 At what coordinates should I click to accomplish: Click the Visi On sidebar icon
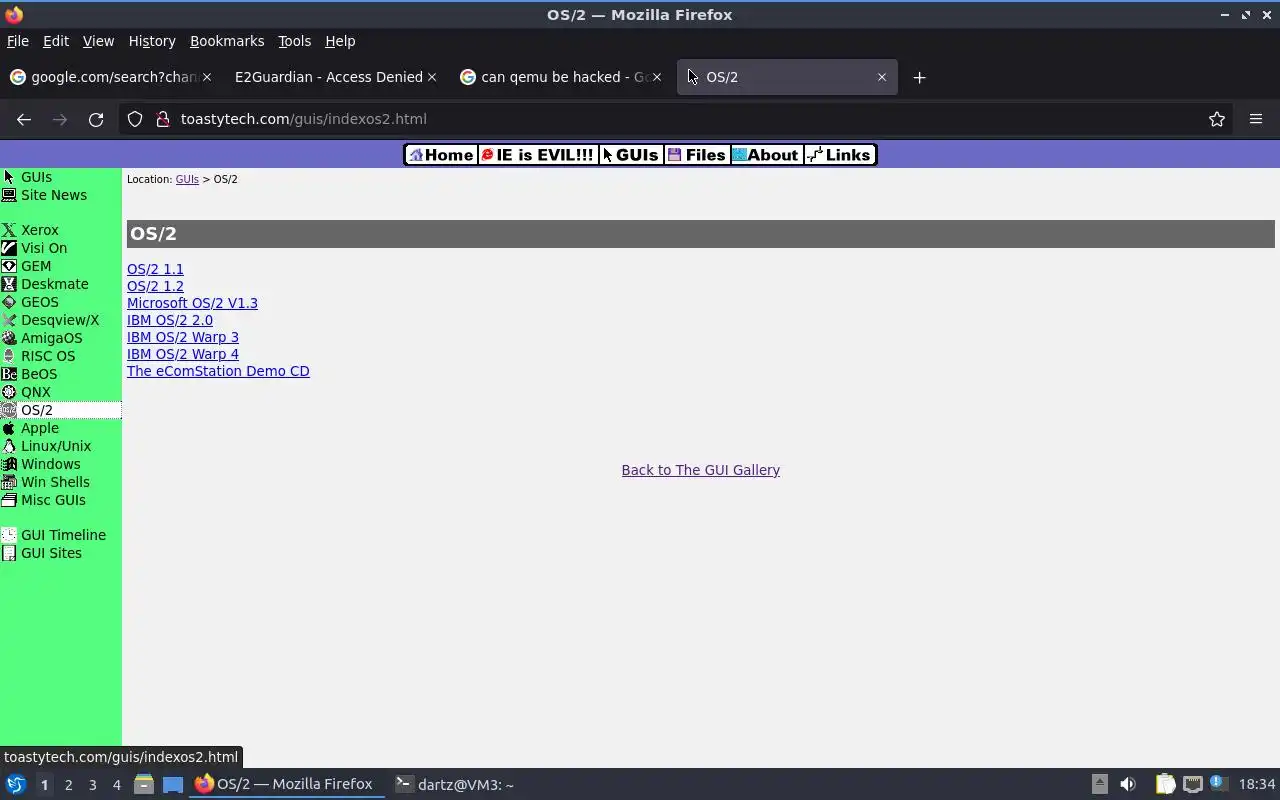pyautogui.click(x=9, y=248)
